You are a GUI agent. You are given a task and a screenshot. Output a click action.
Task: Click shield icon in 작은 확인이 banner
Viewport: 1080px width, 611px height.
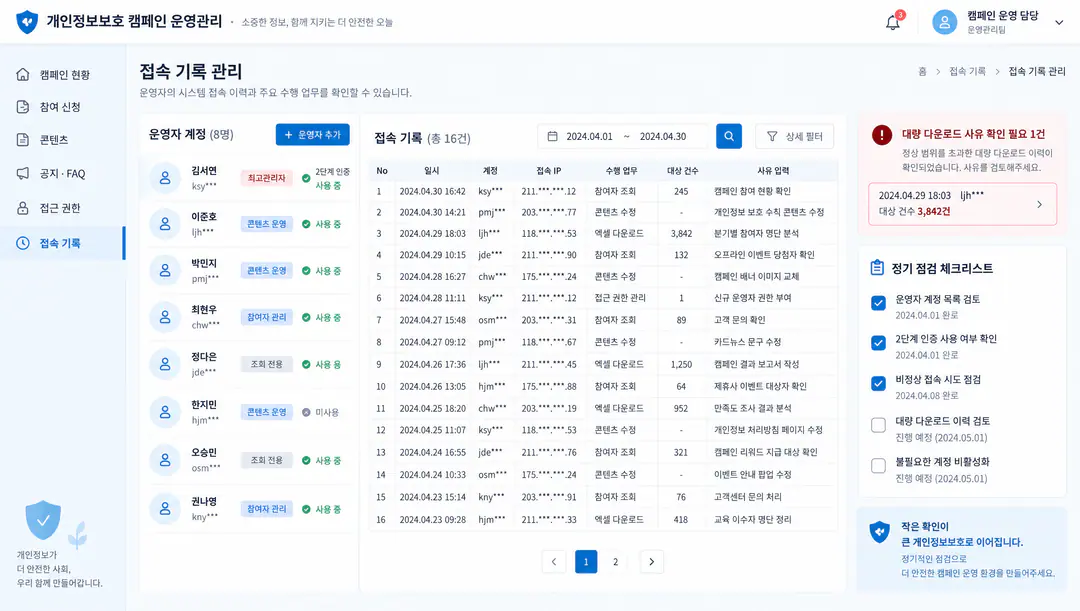point(880,532)
